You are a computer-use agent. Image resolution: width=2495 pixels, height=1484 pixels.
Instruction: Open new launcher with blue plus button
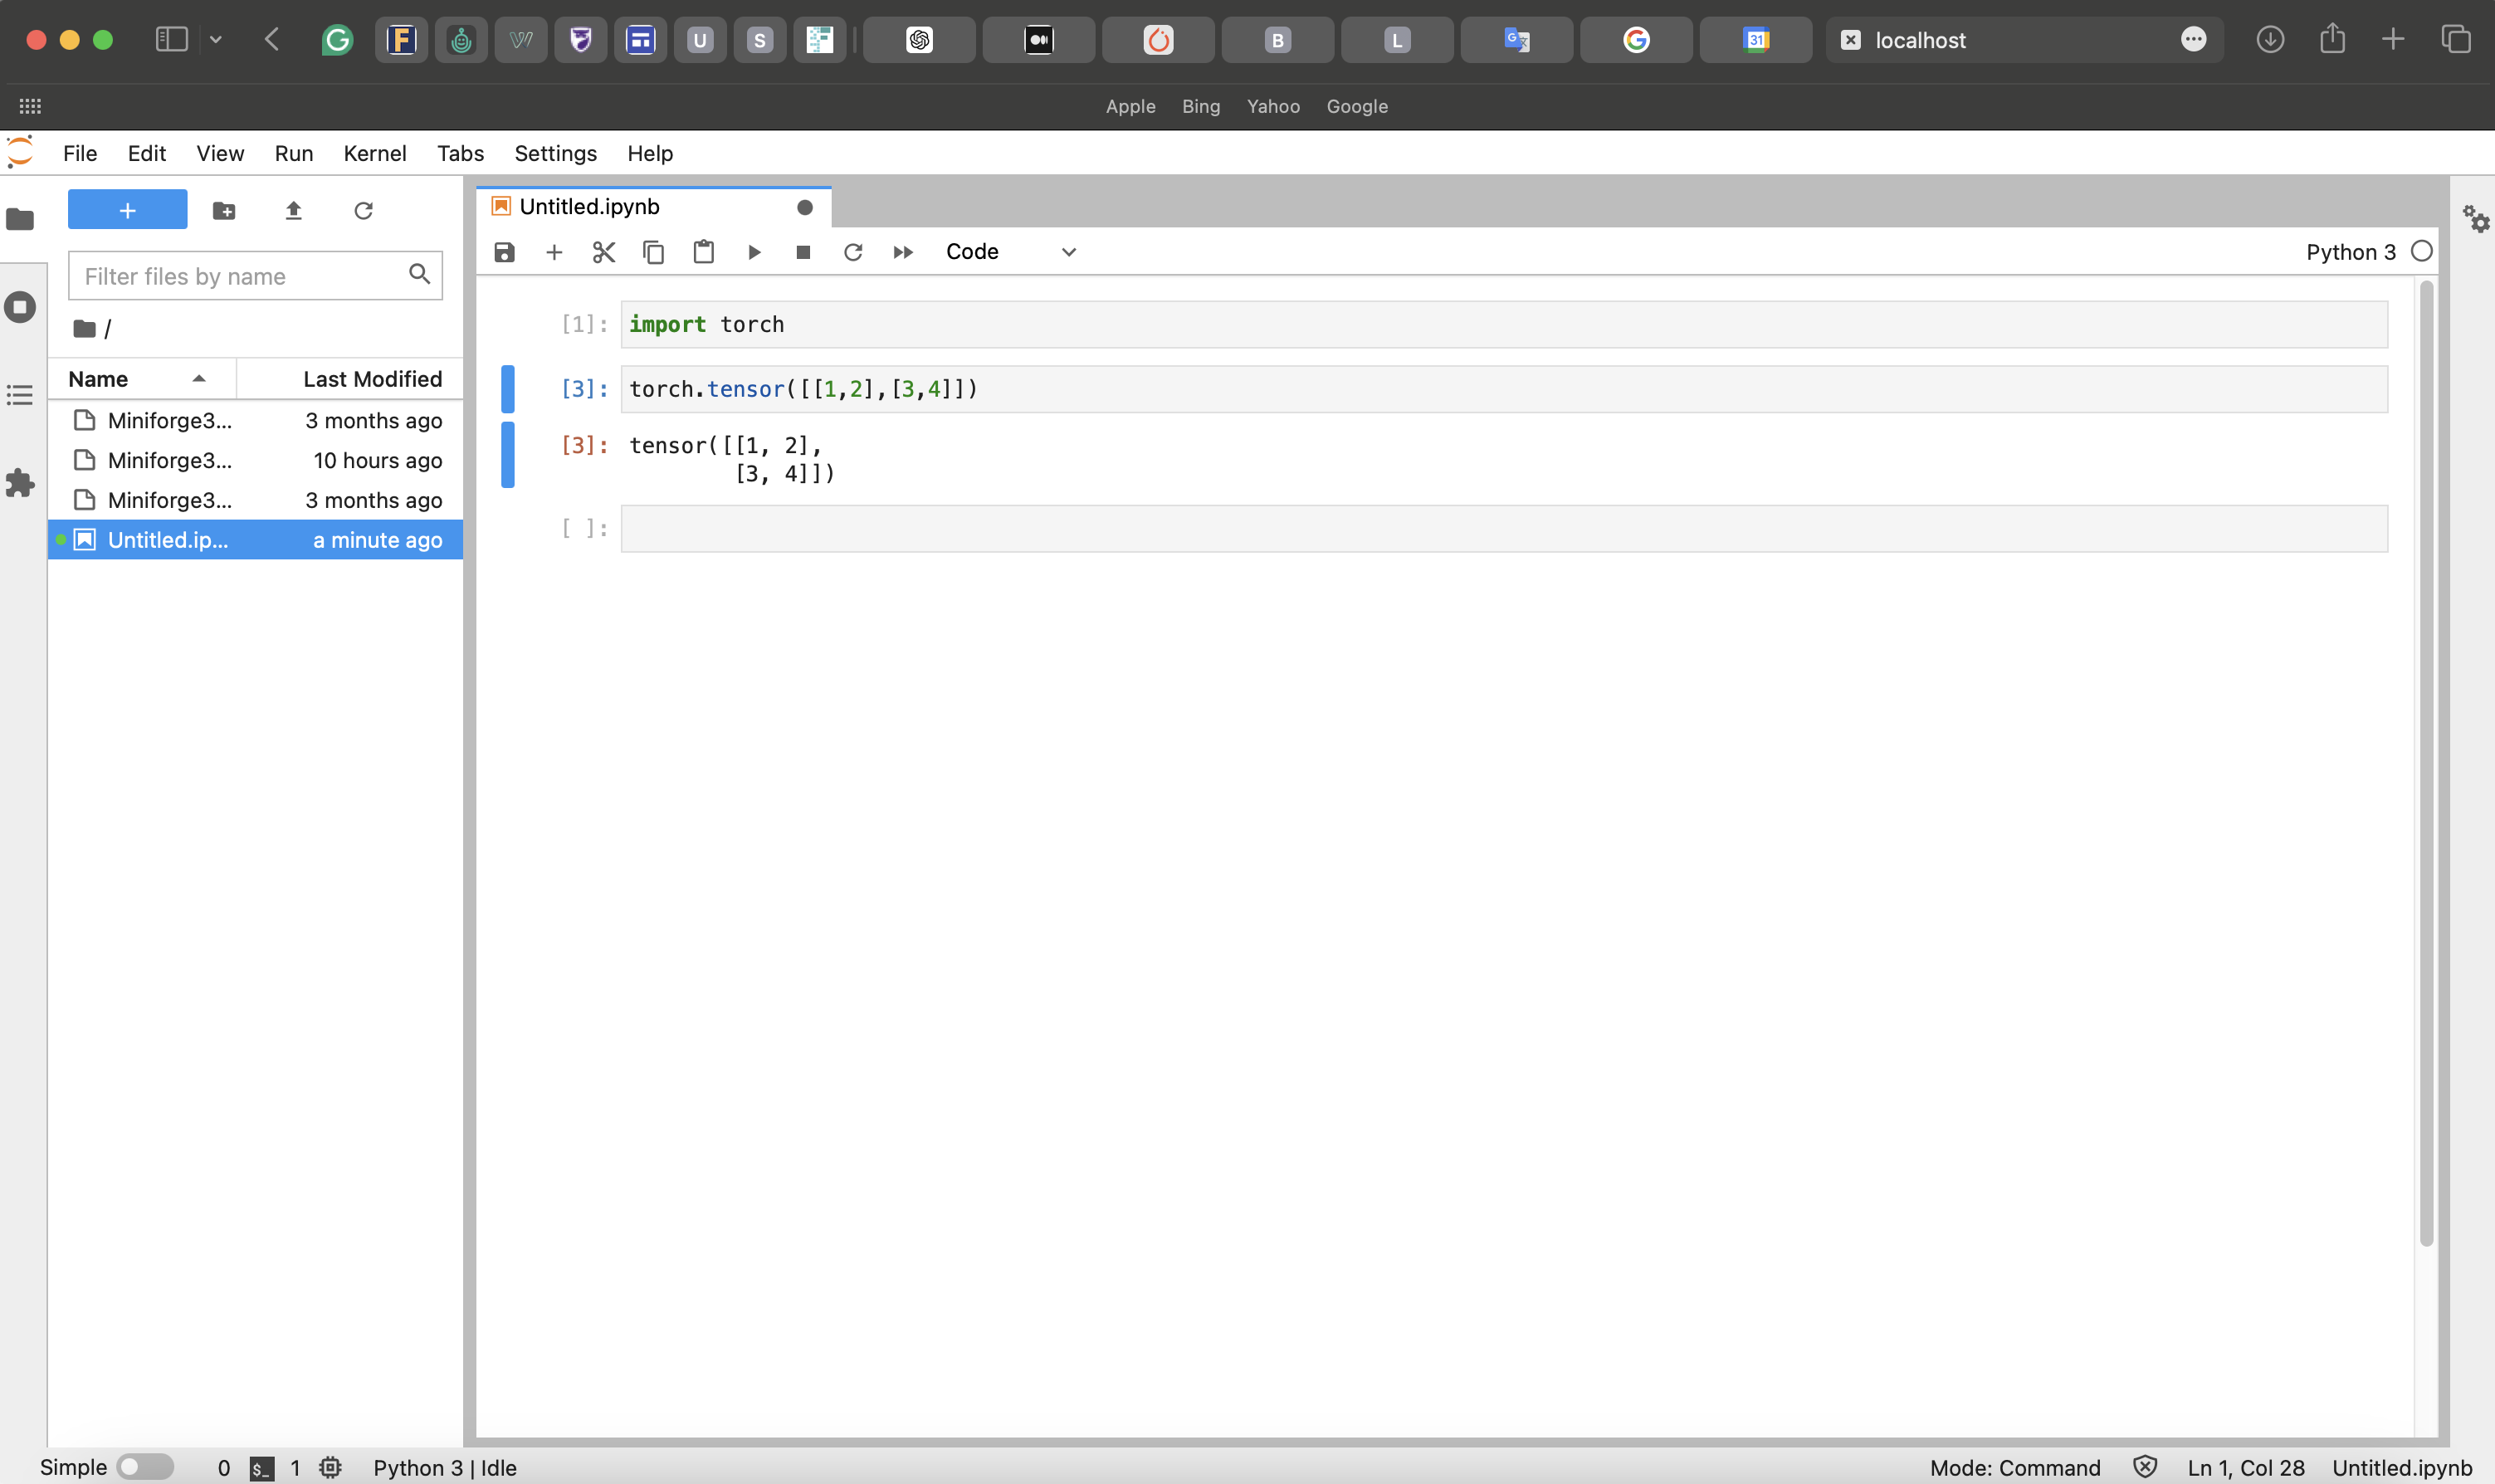click(x=128, y=210)
